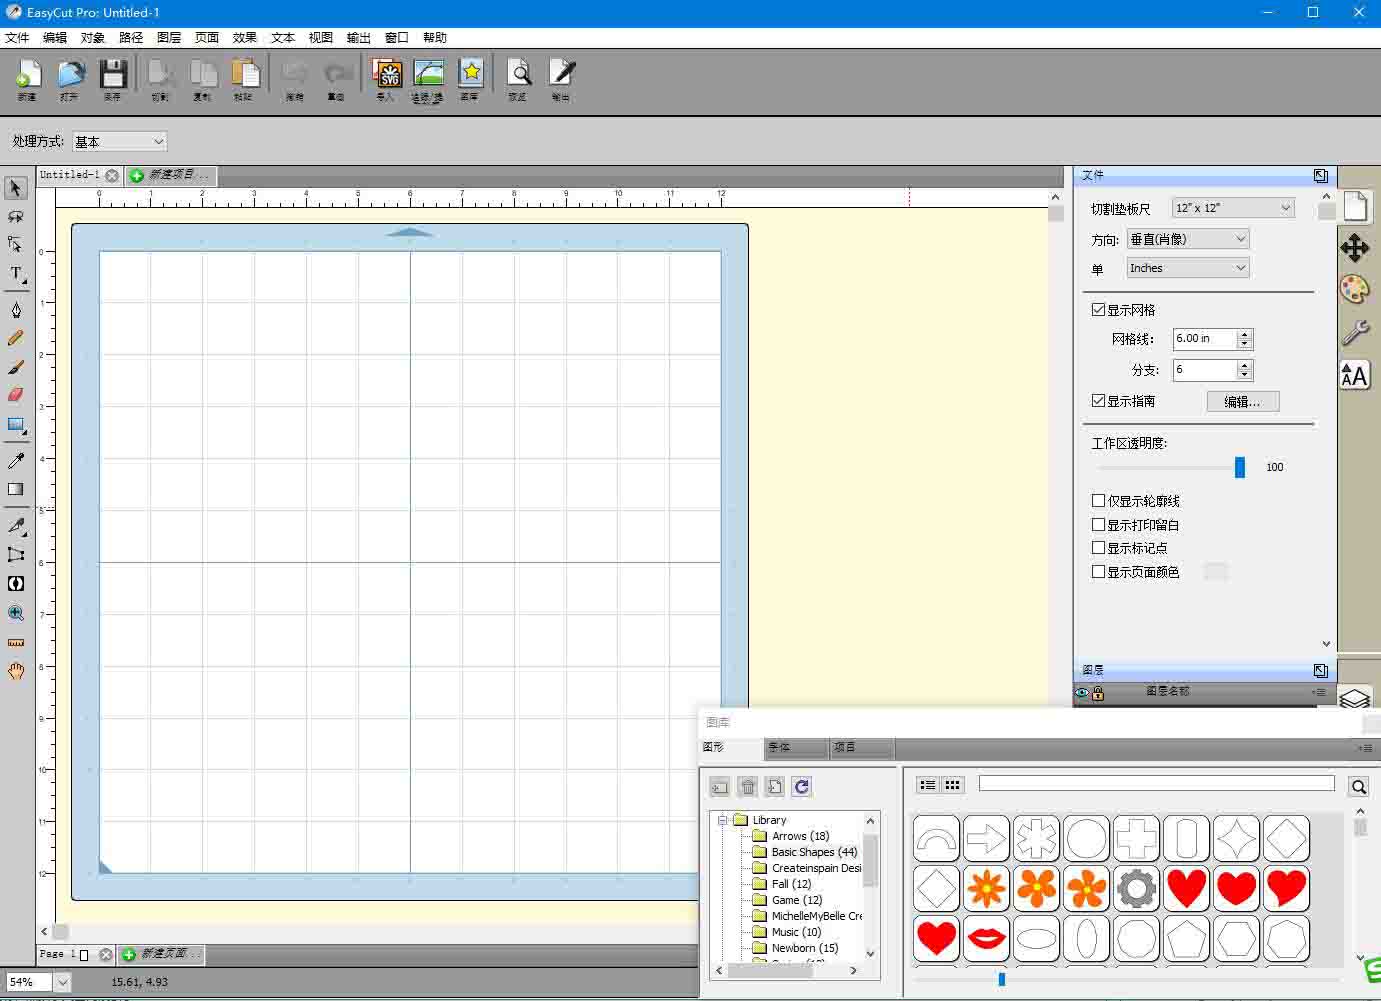Image resolution: width=1381 pixels, height=1001 pixels.
Task: Select the Text tool
Action: (x=16, y=273)
